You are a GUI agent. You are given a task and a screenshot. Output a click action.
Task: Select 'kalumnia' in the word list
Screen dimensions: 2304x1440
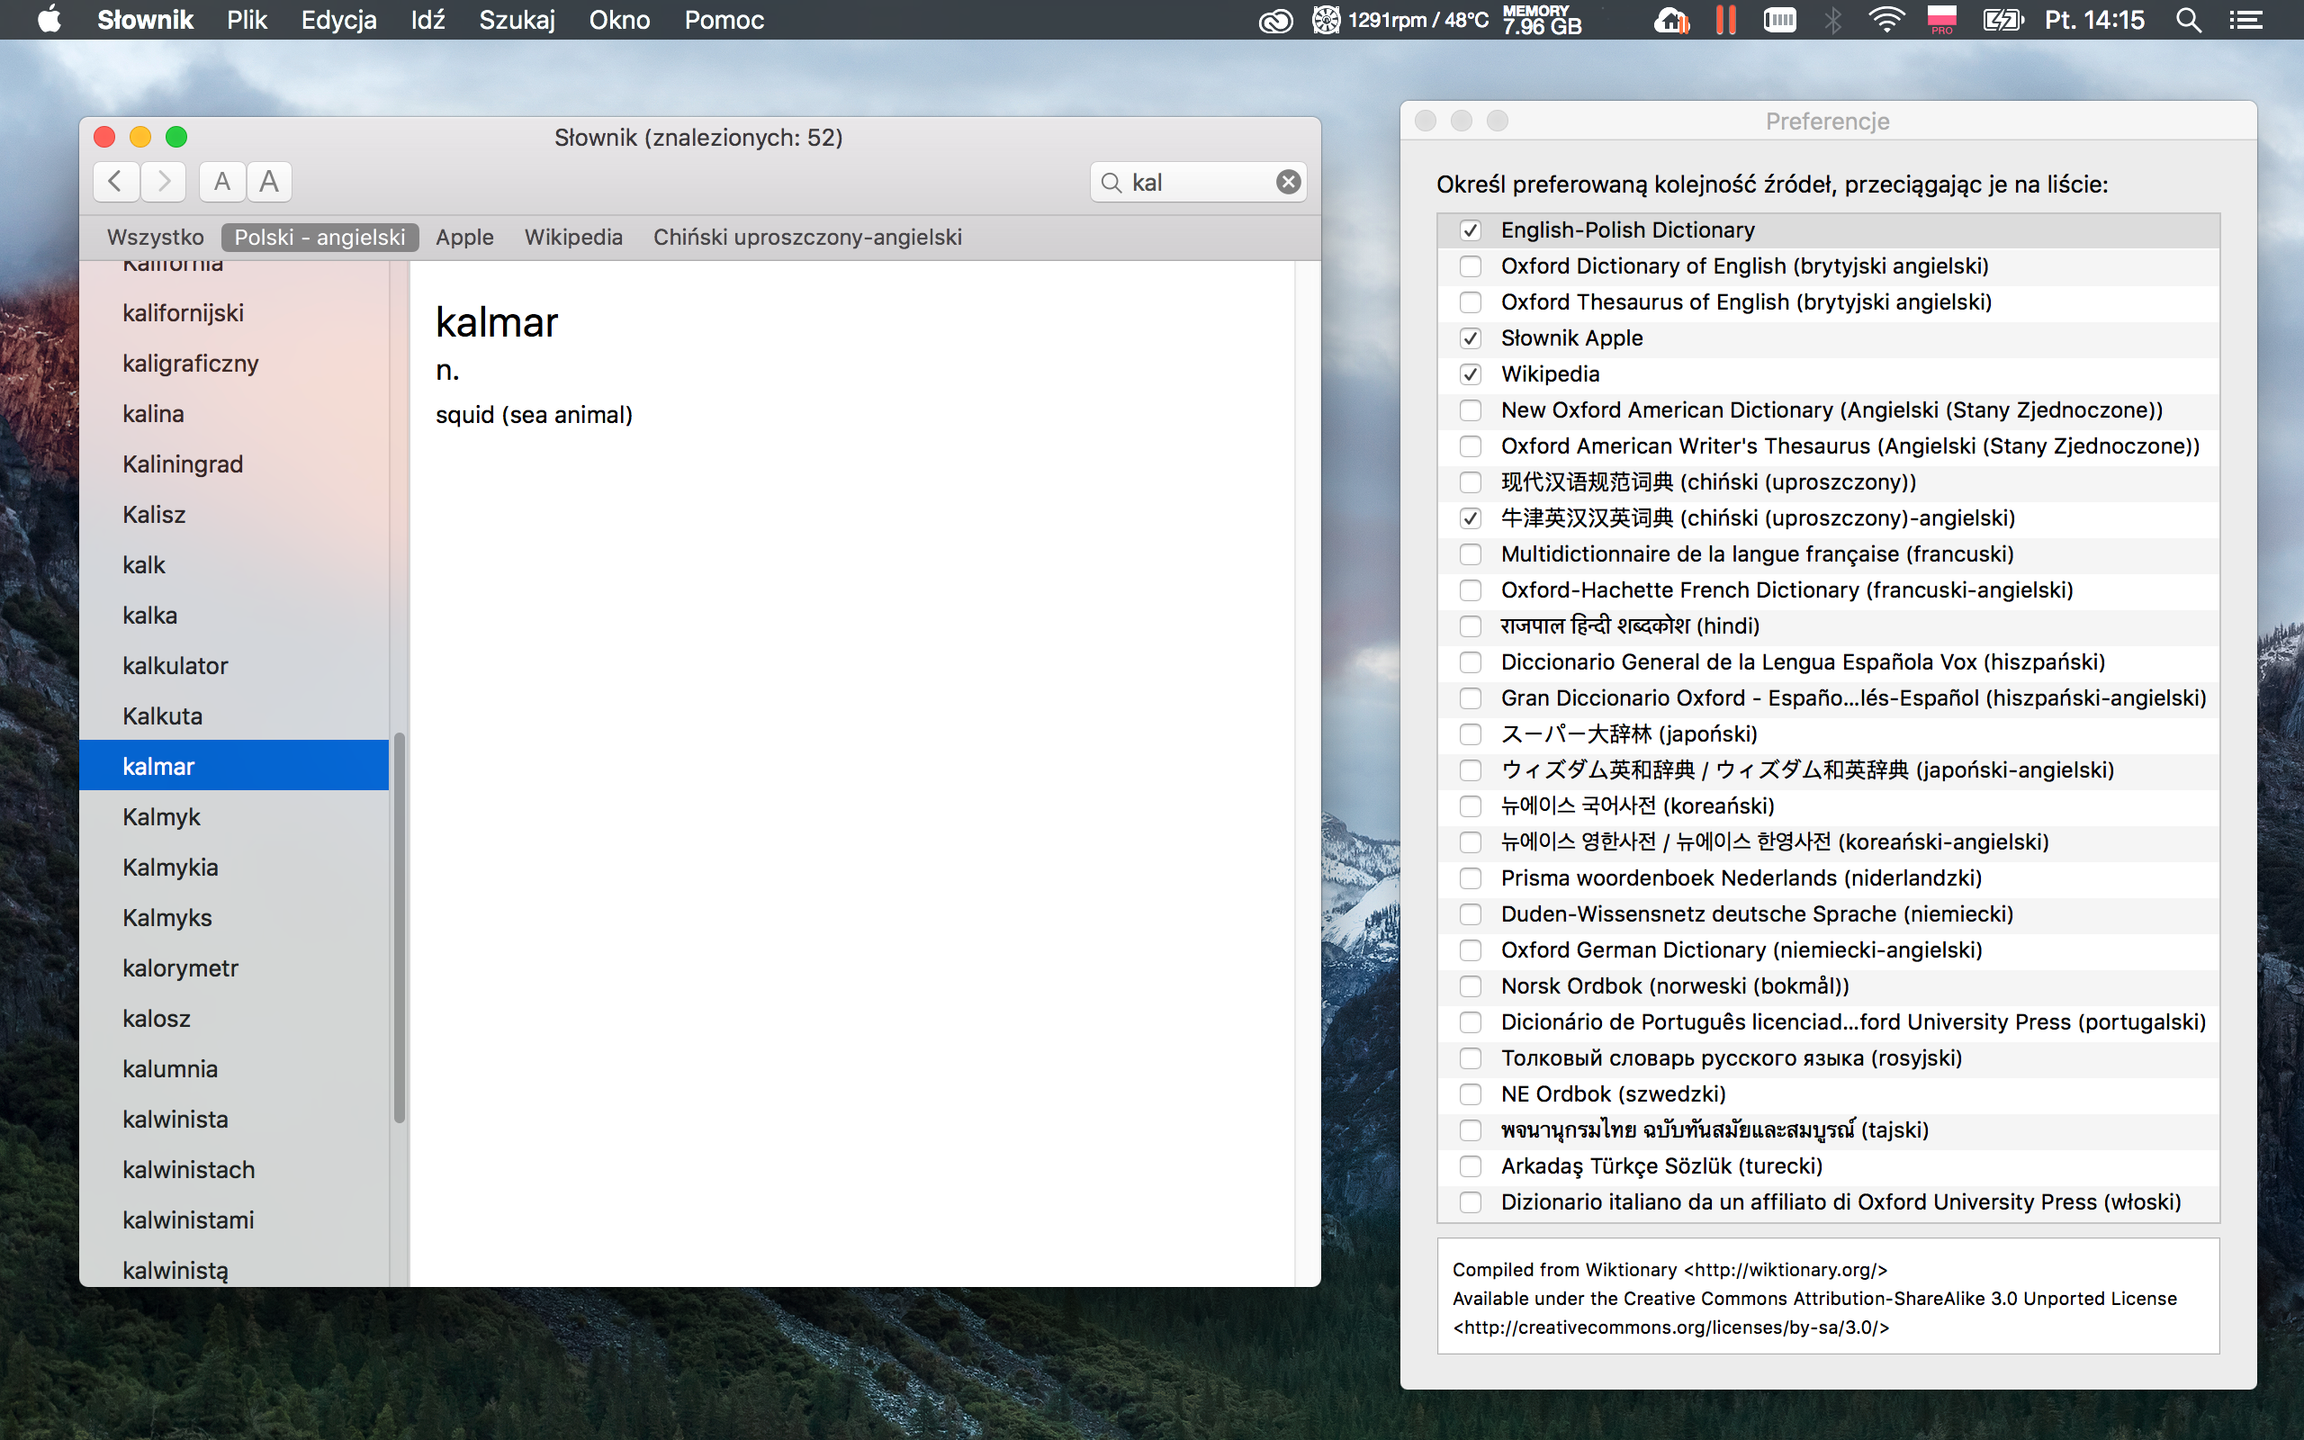(234, 1069)
